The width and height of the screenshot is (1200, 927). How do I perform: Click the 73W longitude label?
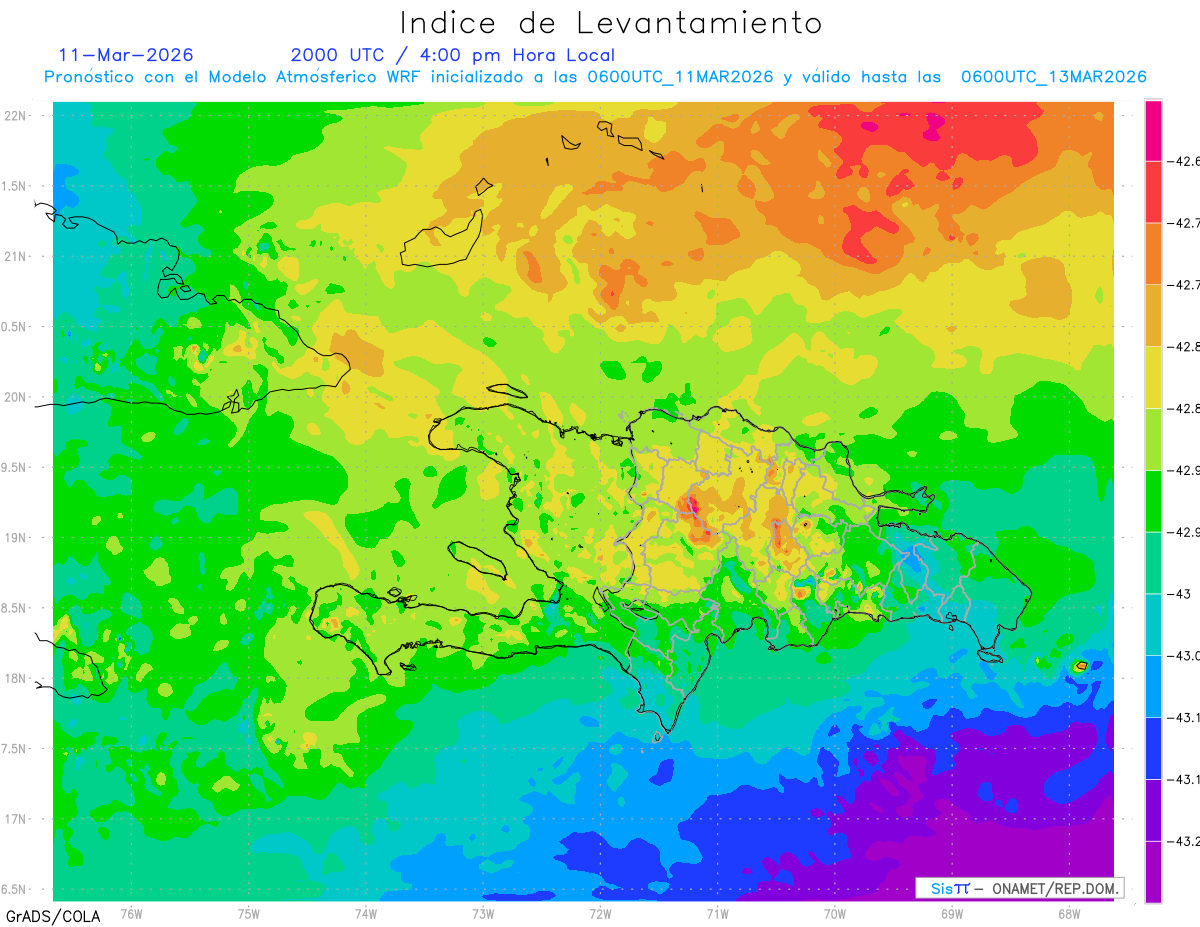coord(483,913)
